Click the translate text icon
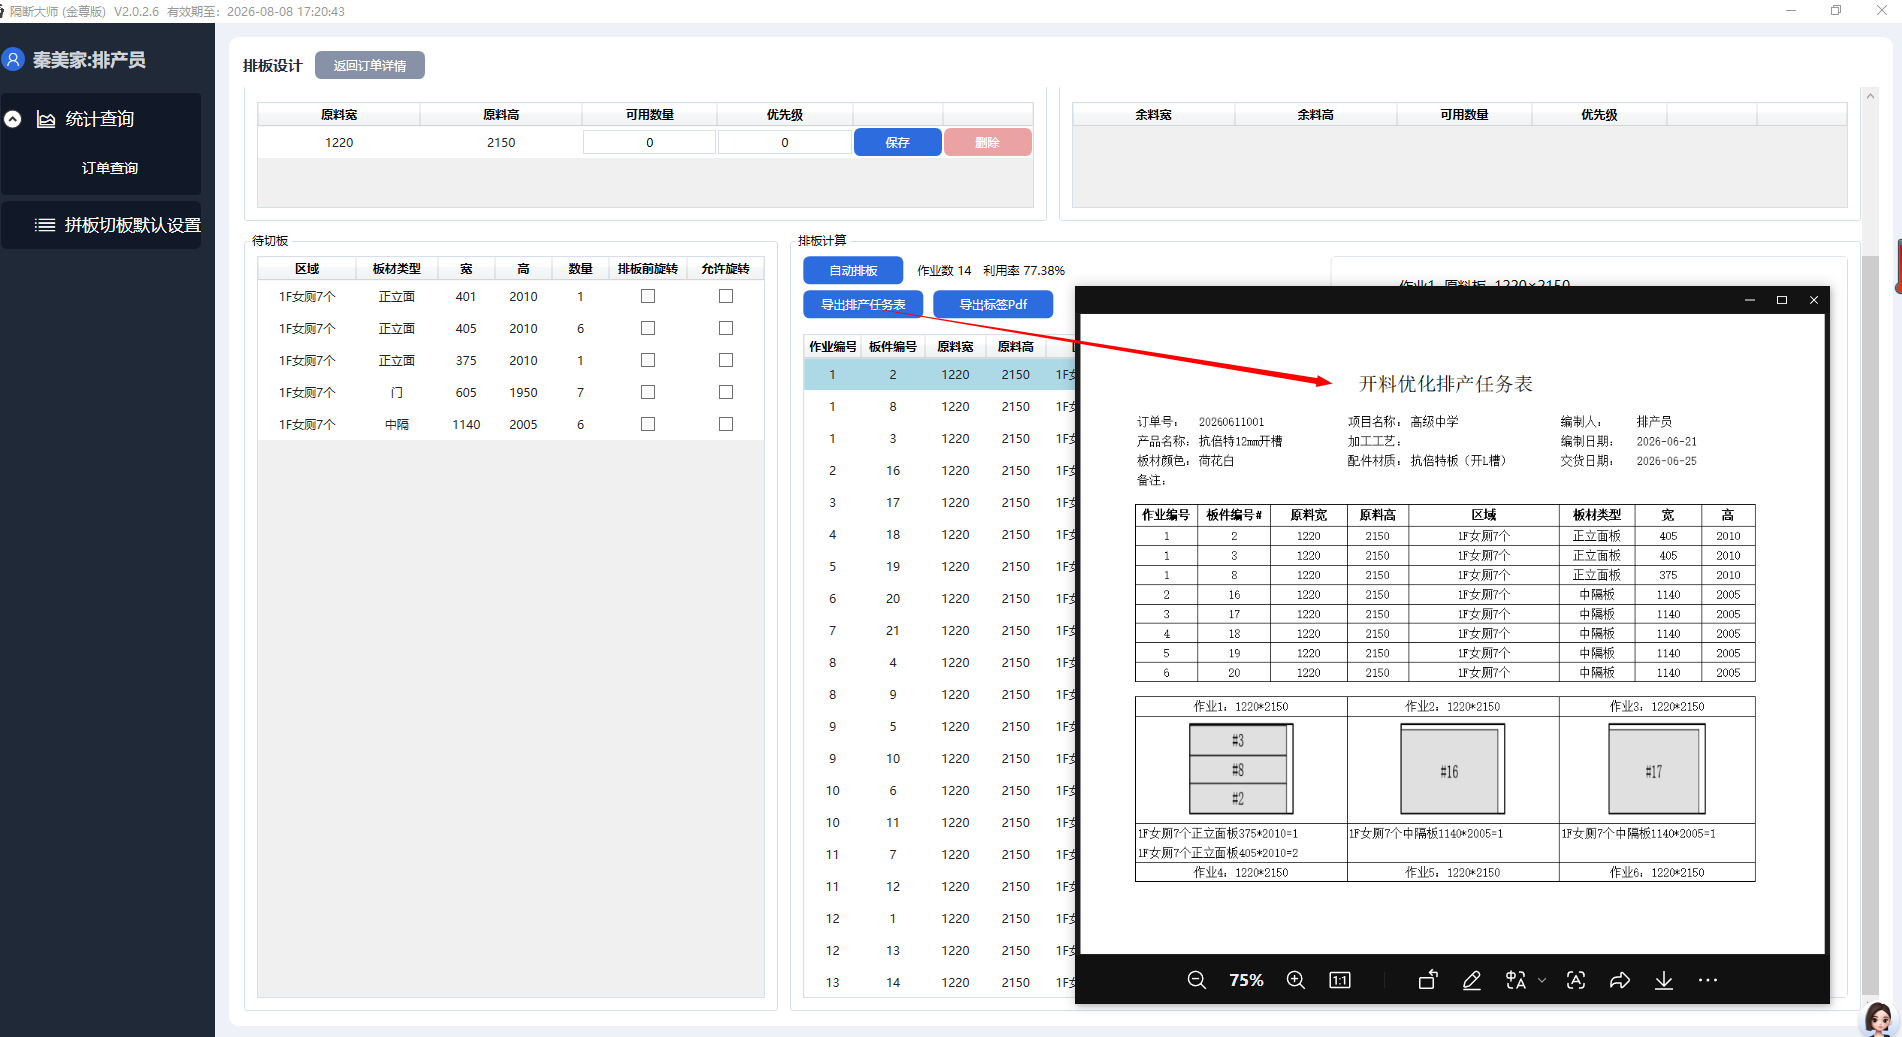 click(x=1516, y=980)
